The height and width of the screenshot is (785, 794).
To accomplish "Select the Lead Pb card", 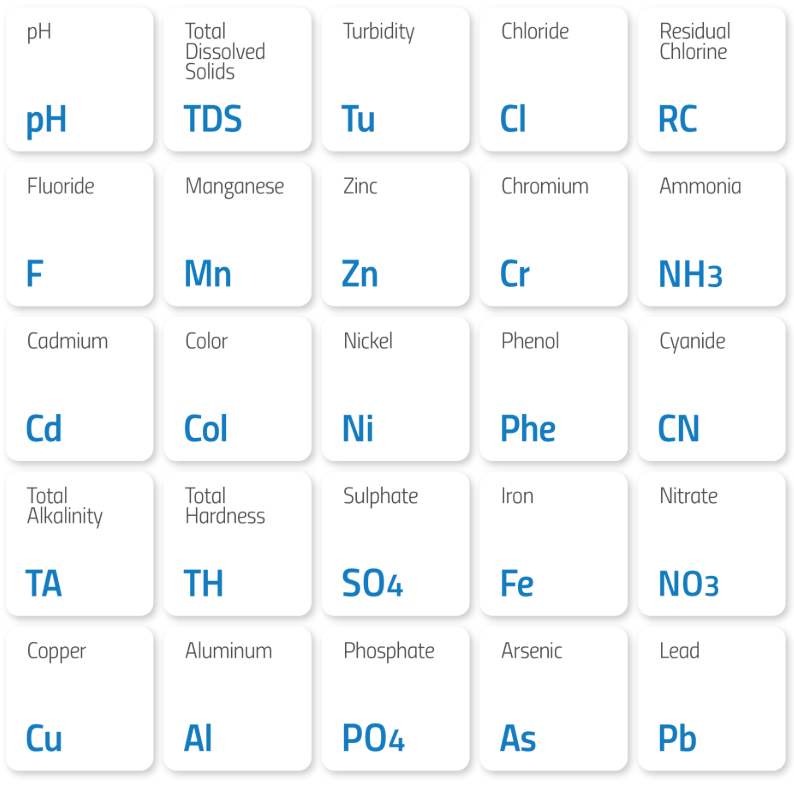I will pyautogui.click(x=712, y=699).
